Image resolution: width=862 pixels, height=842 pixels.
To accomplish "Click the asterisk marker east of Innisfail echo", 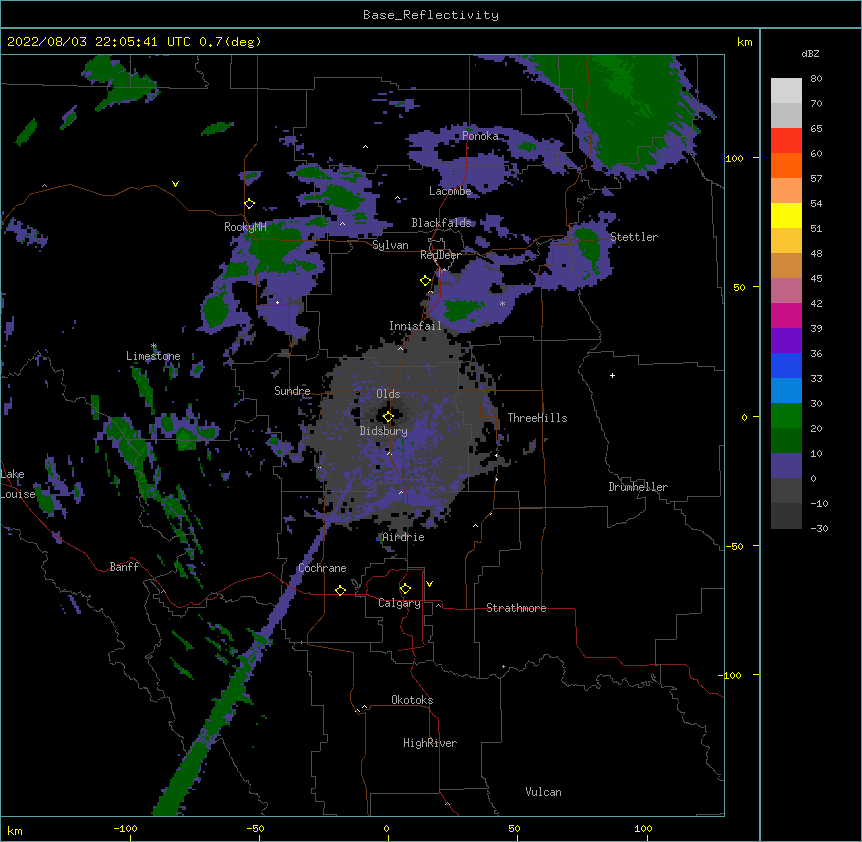I will pyautogui.click(x=502, y=304).
